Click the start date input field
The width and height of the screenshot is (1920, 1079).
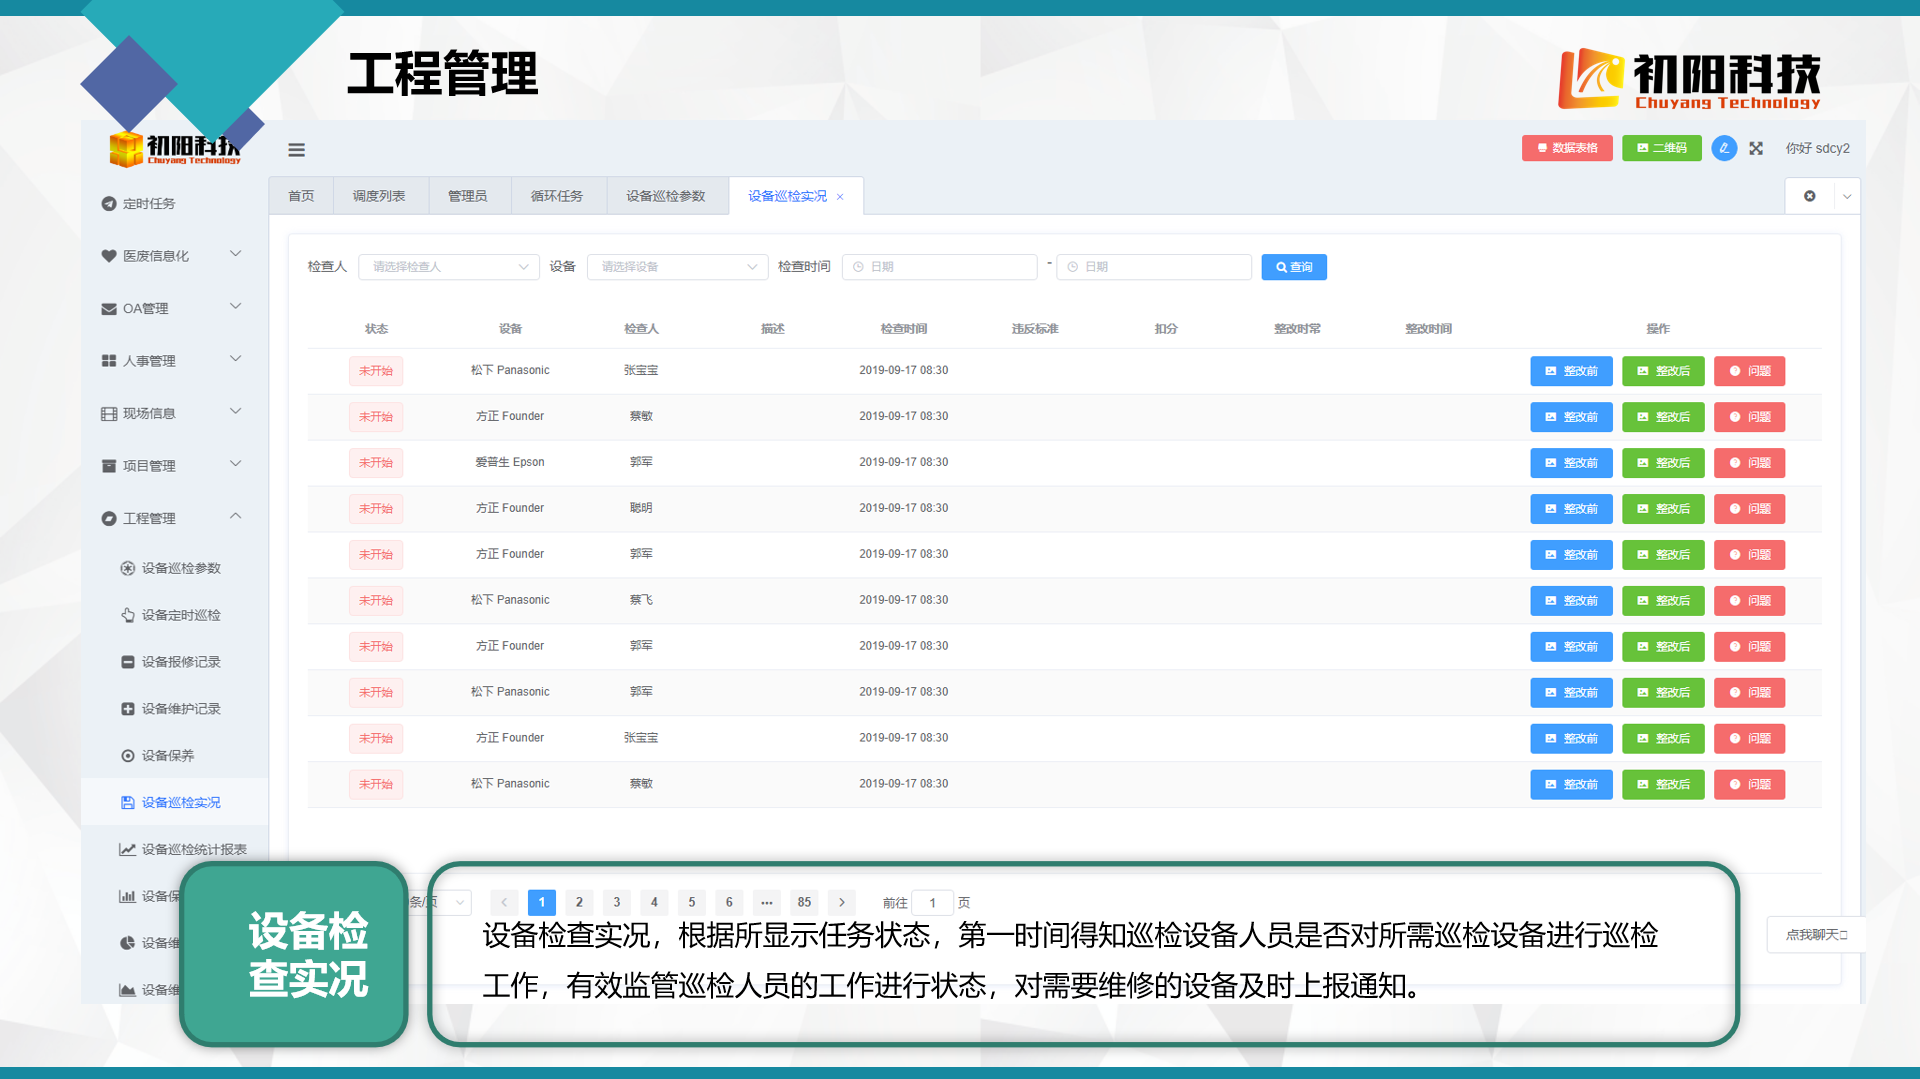940,267
